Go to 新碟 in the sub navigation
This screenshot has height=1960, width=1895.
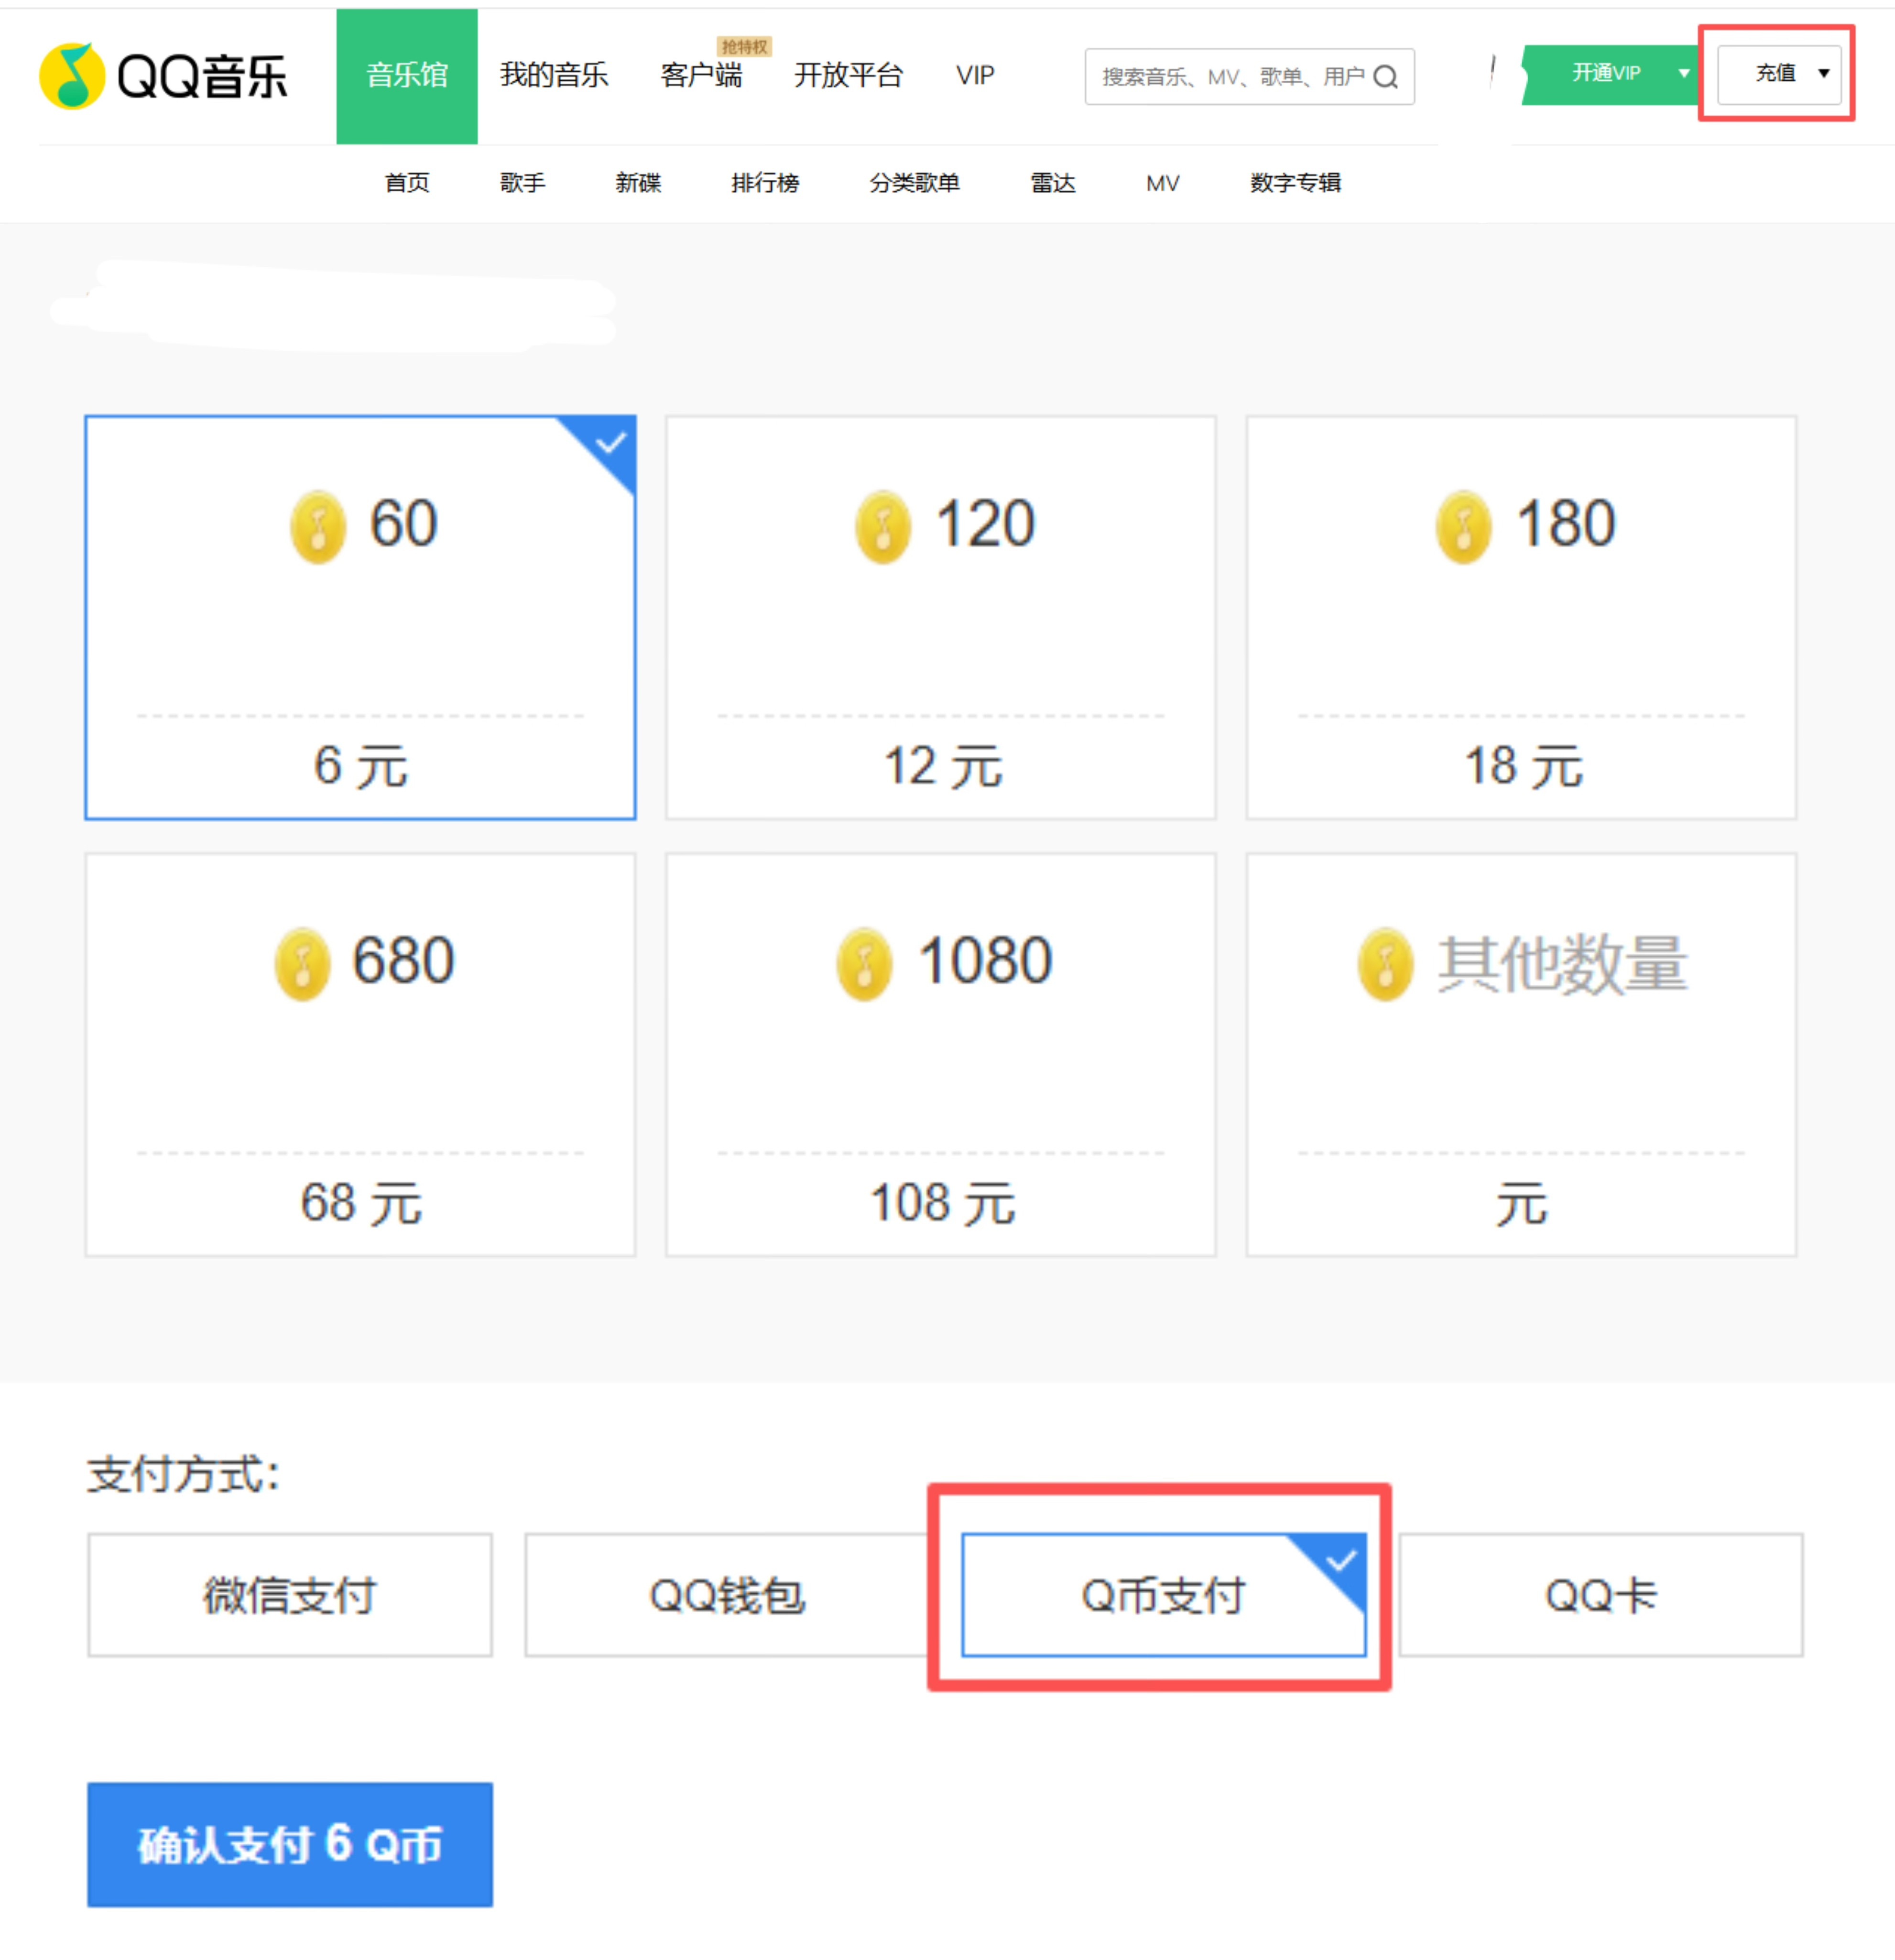click(x=638, y=183)
